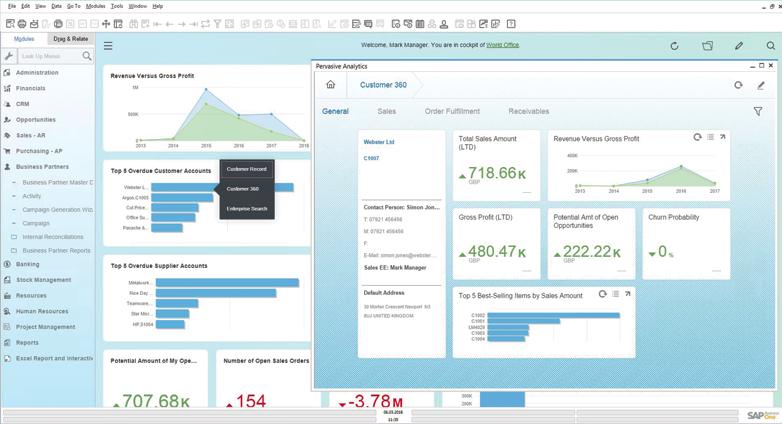Expand the Internal Reconciliations folder

[x=53, y=237]
